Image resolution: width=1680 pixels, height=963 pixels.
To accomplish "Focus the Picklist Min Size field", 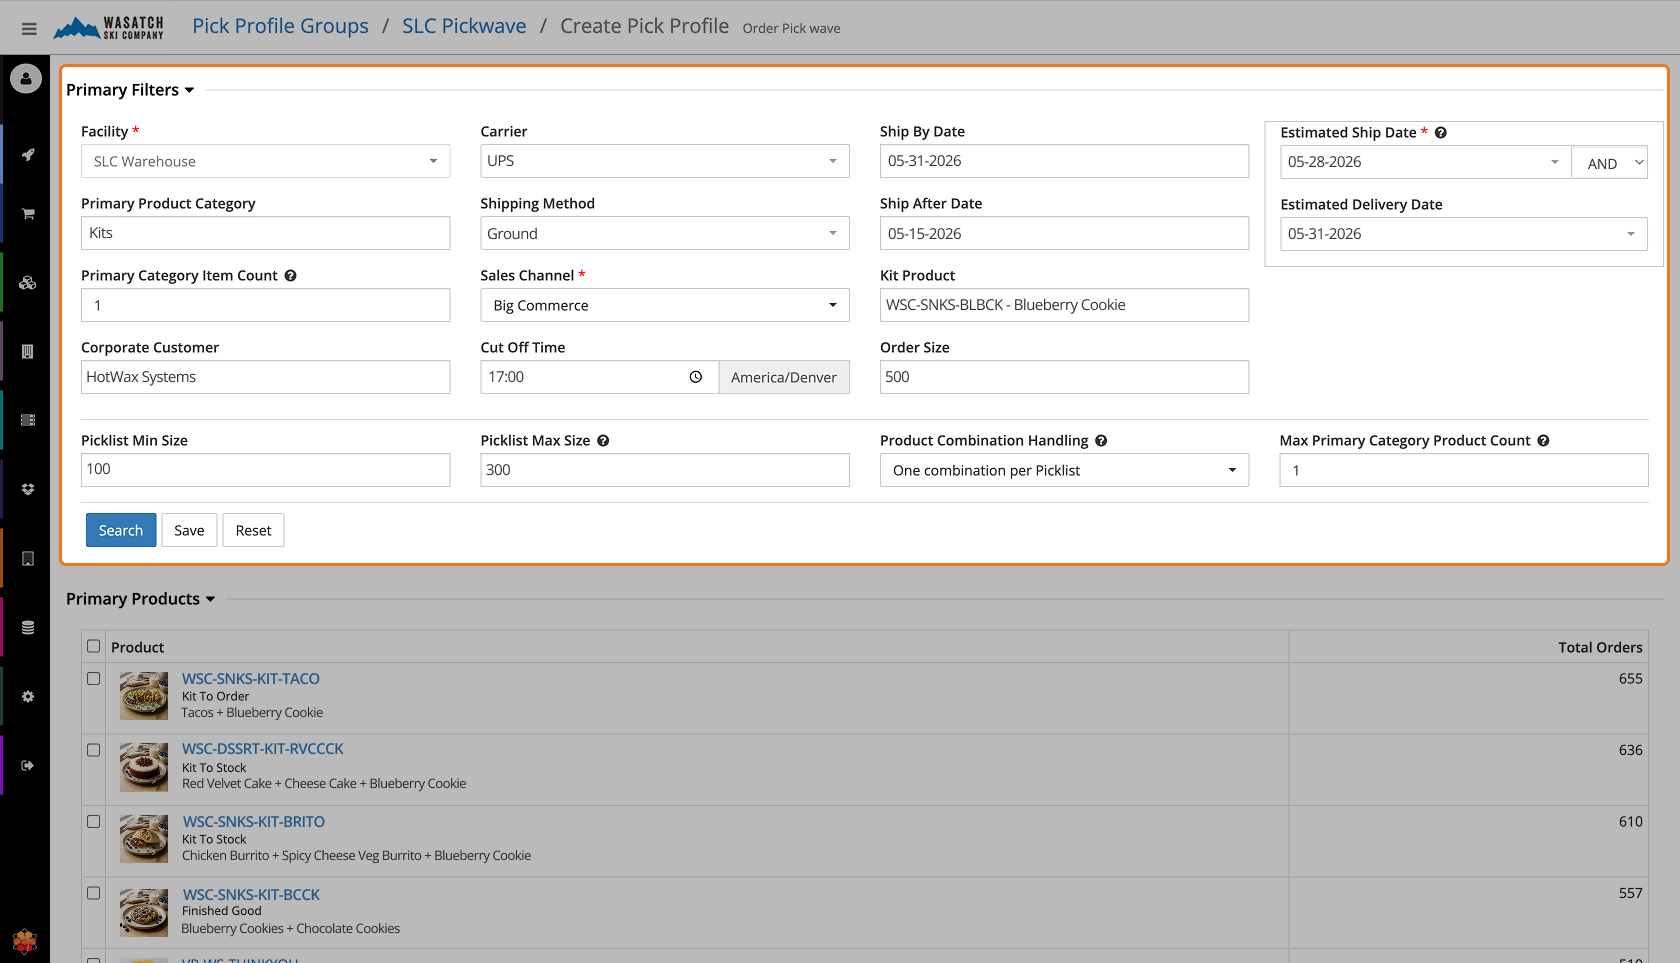I will [265, 470].
